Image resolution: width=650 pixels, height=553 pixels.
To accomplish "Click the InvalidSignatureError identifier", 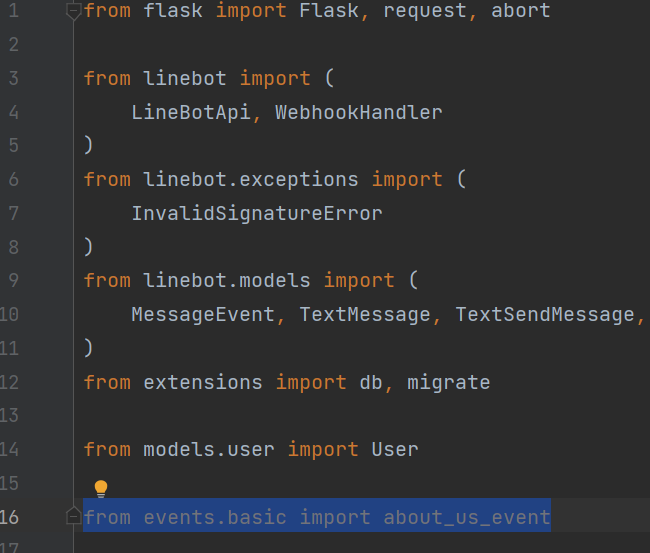I will tap(256, 213).
